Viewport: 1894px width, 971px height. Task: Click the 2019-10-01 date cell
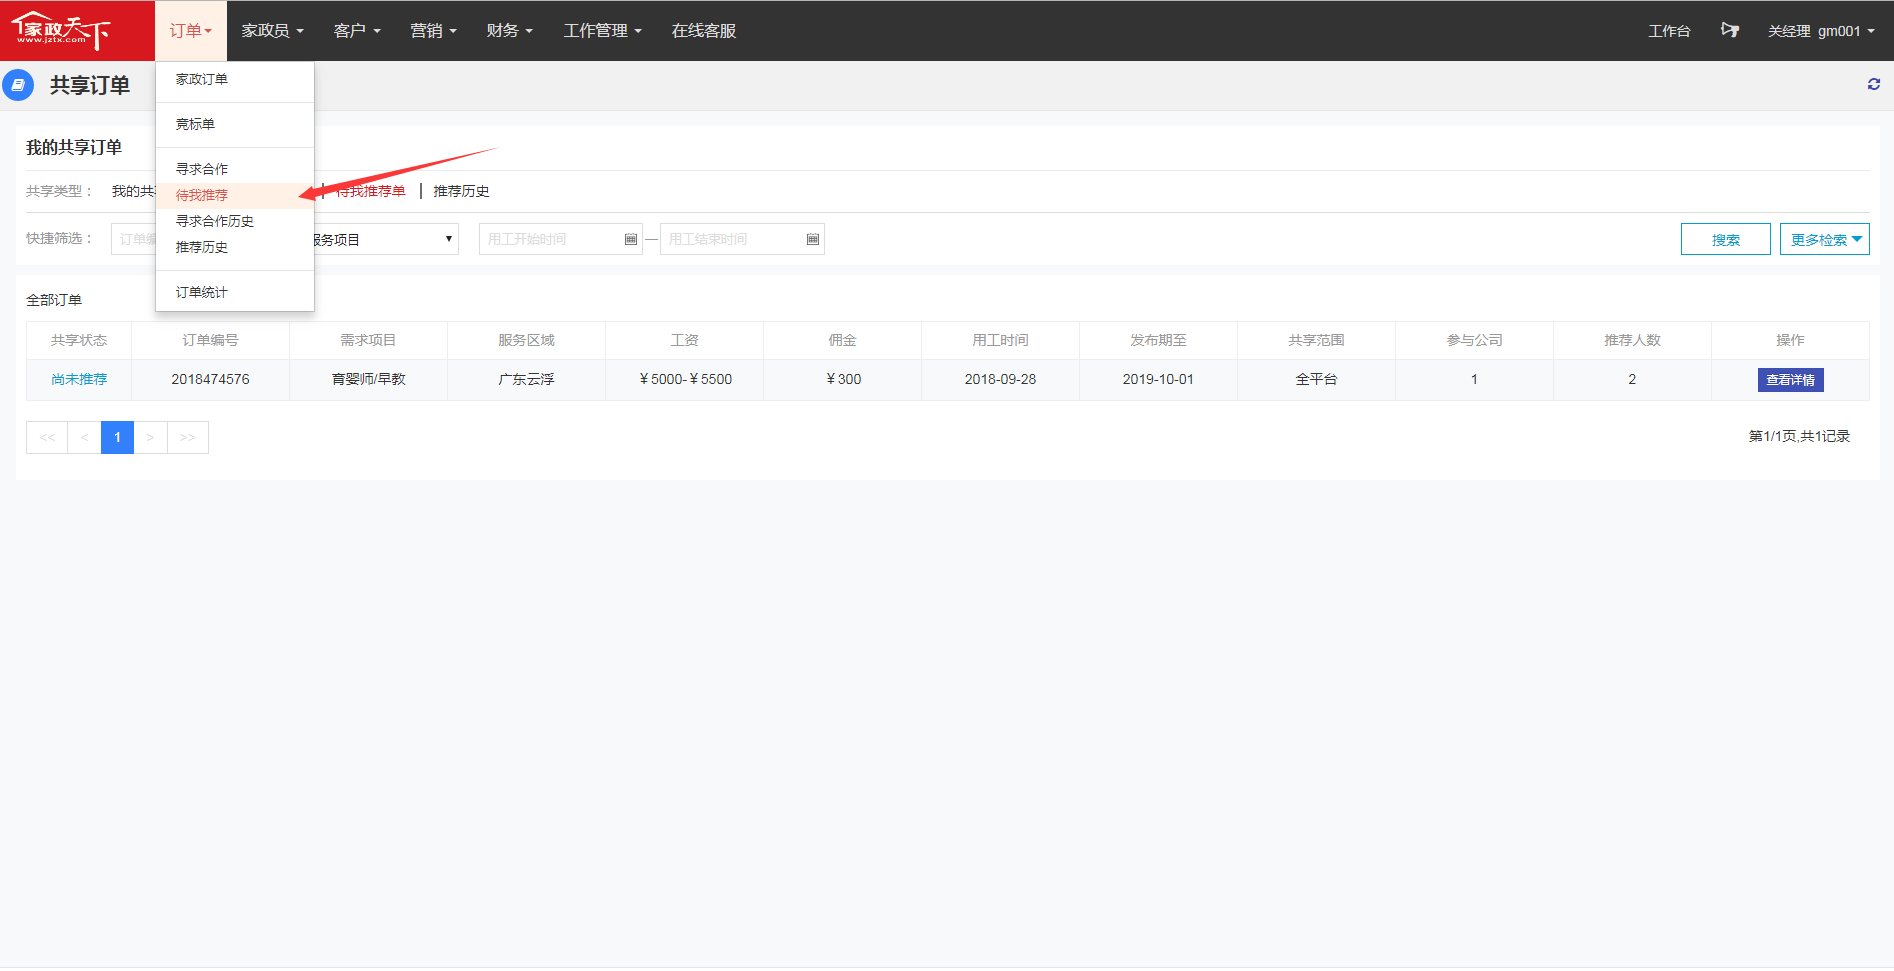pos(1158,379)
